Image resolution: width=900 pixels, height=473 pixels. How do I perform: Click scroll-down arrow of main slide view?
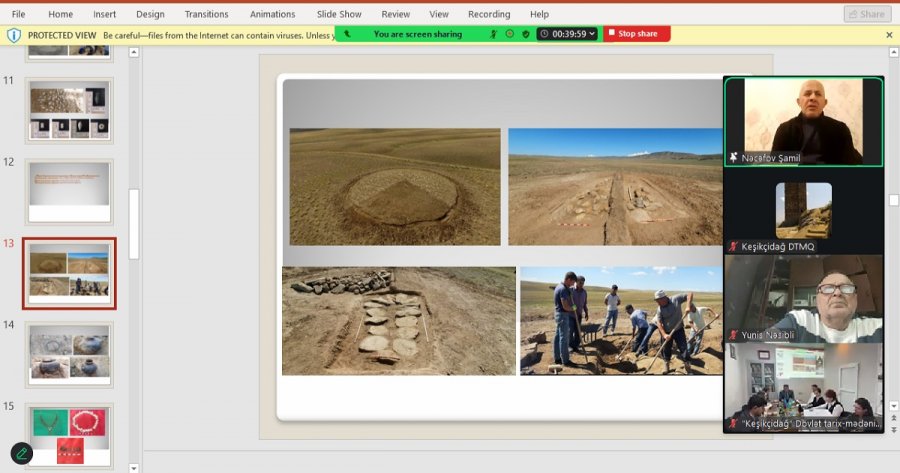click(893, 406)
